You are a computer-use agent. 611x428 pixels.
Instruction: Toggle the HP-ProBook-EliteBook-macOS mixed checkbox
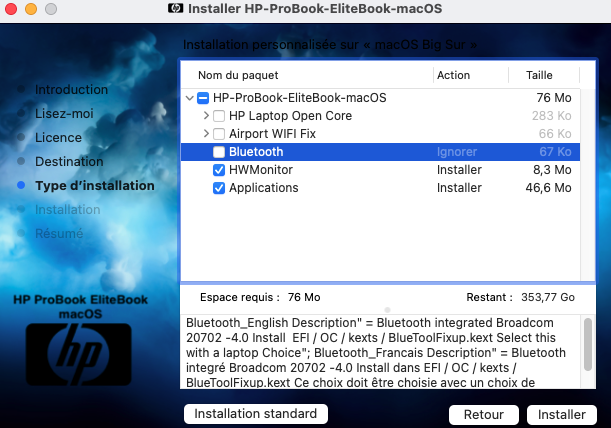(203, 98)
